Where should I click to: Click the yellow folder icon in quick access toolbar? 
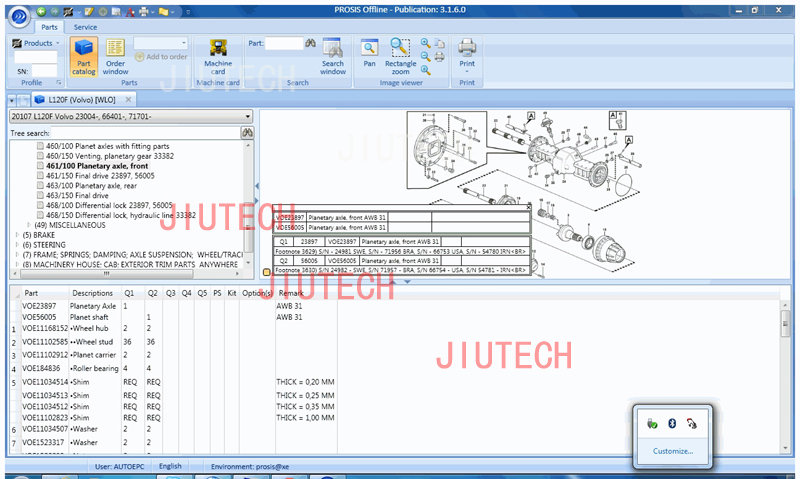pos(163,11)
